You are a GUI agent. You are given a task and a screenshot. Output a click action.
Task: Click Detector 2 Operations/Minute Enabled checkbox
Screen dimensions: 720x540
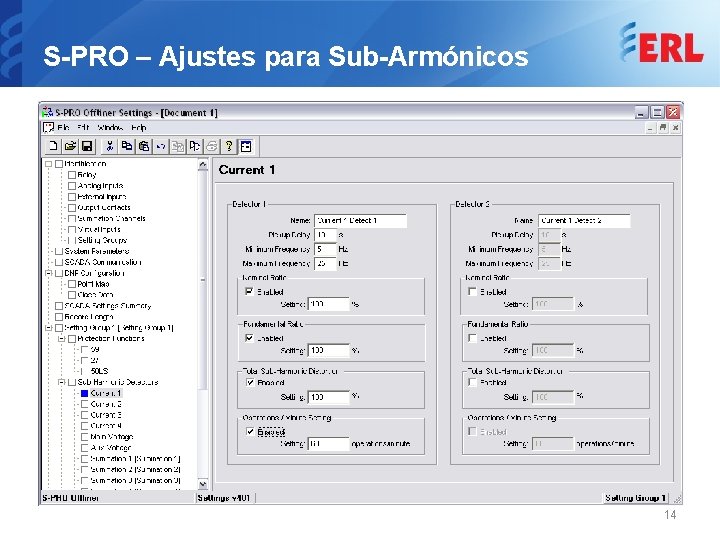pos(472,431)
